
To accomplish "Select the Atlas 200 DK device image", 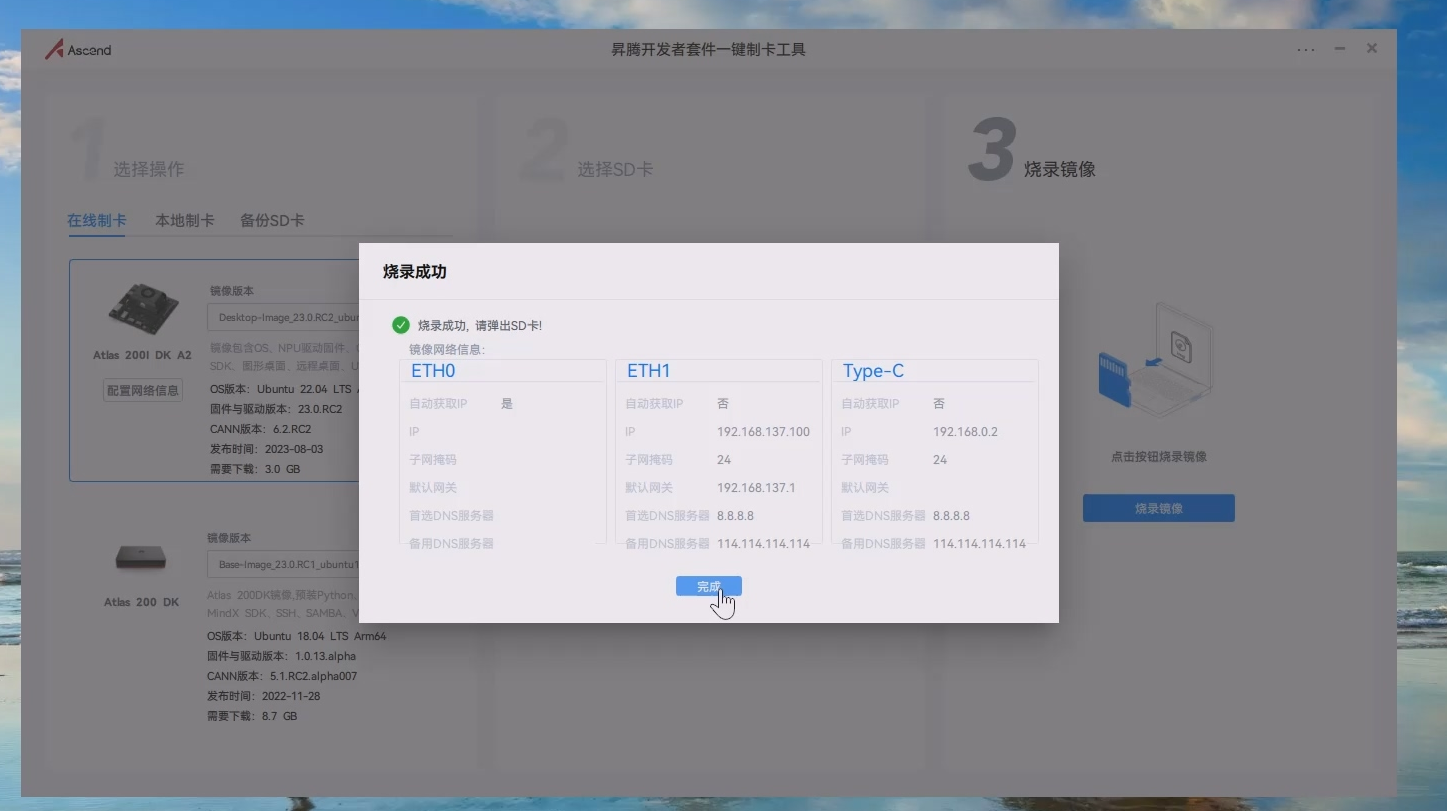I will click(x=141, y=557).
